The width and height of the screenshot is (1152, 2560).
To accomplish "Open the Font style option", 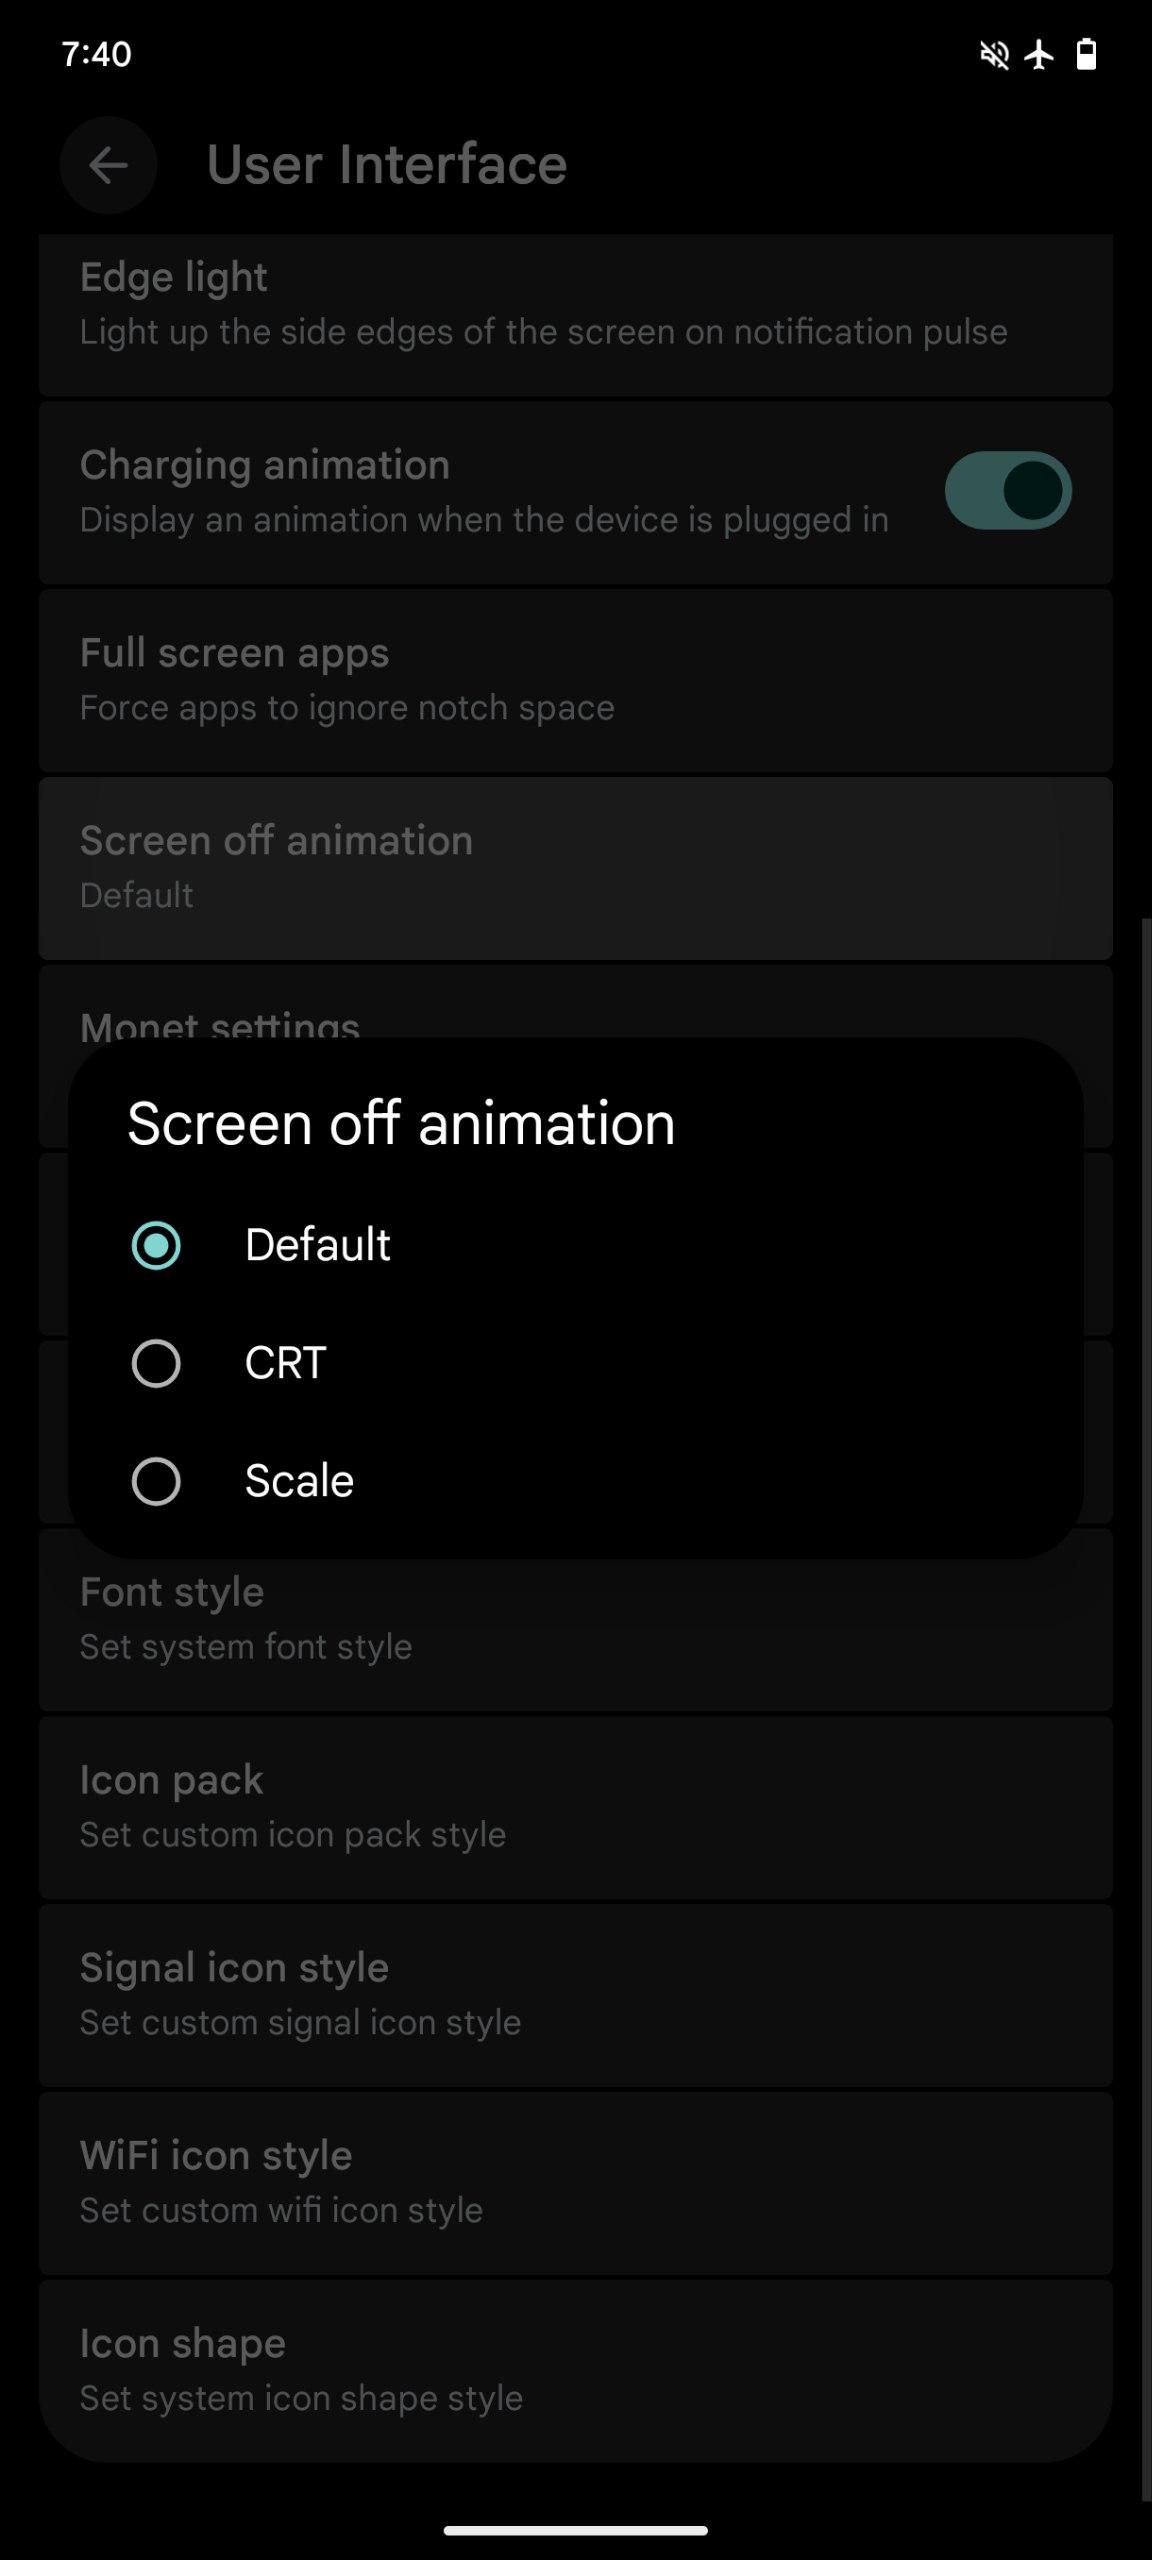I will pyautogui.click(x=575, y=1618).
